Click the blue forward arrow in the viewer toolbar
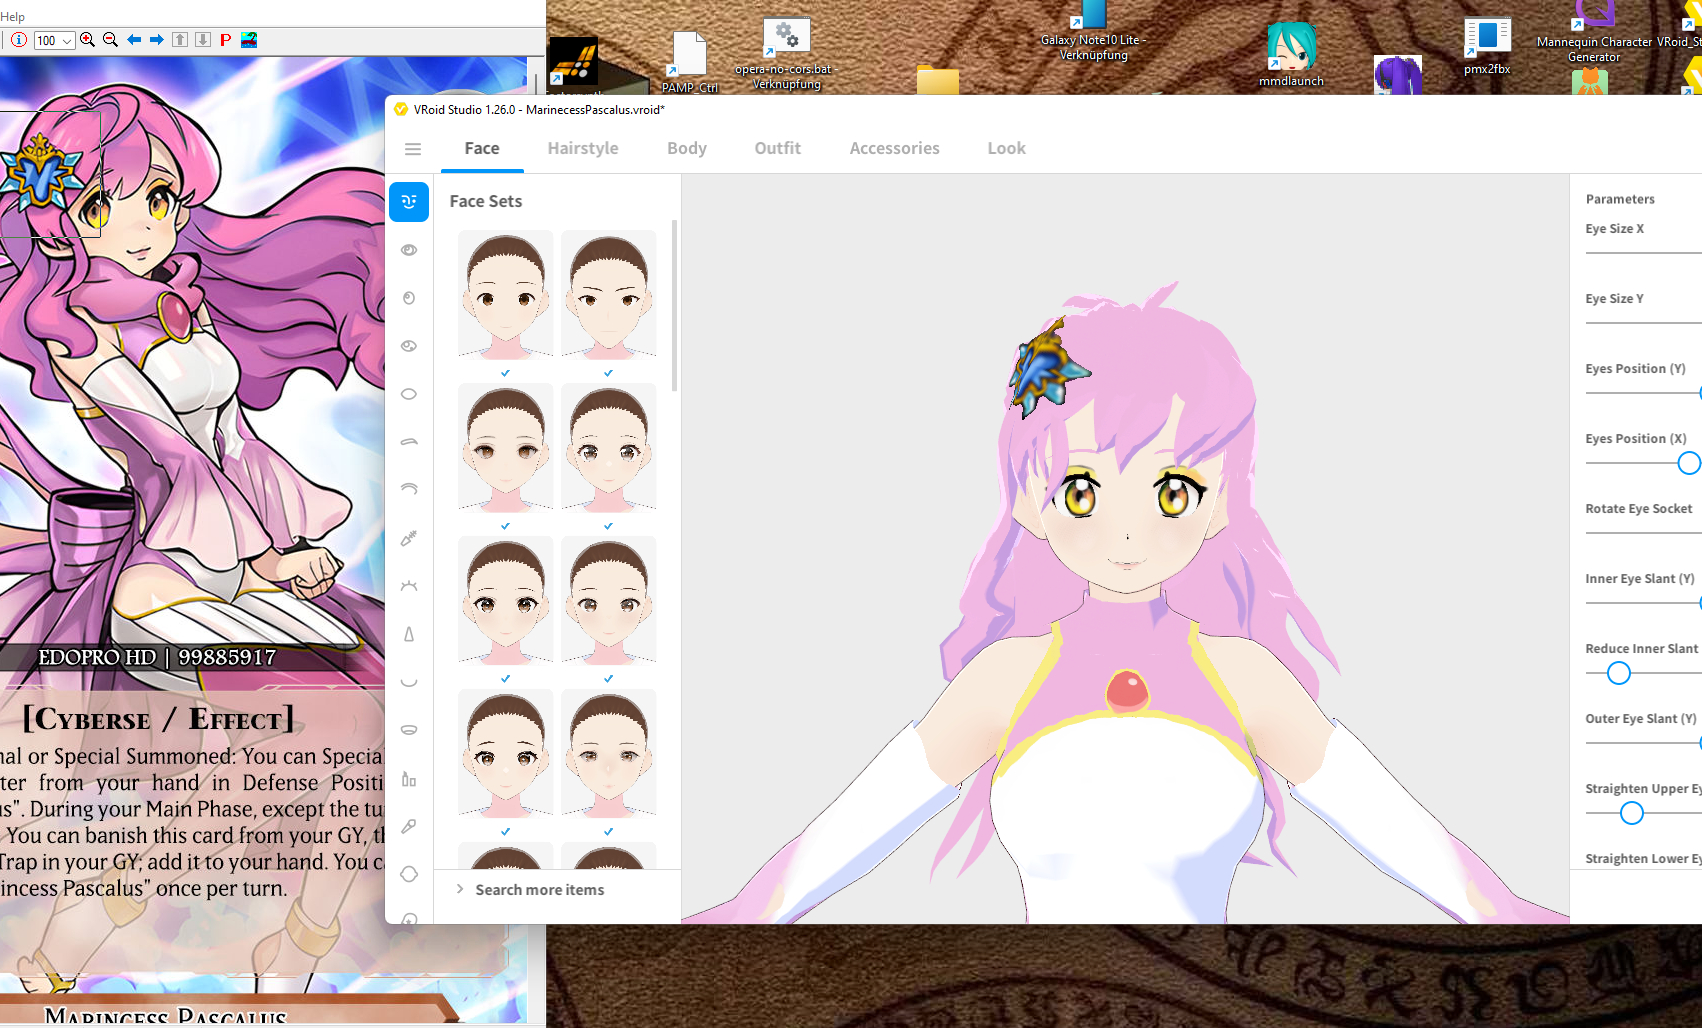 tap(156, 40)
